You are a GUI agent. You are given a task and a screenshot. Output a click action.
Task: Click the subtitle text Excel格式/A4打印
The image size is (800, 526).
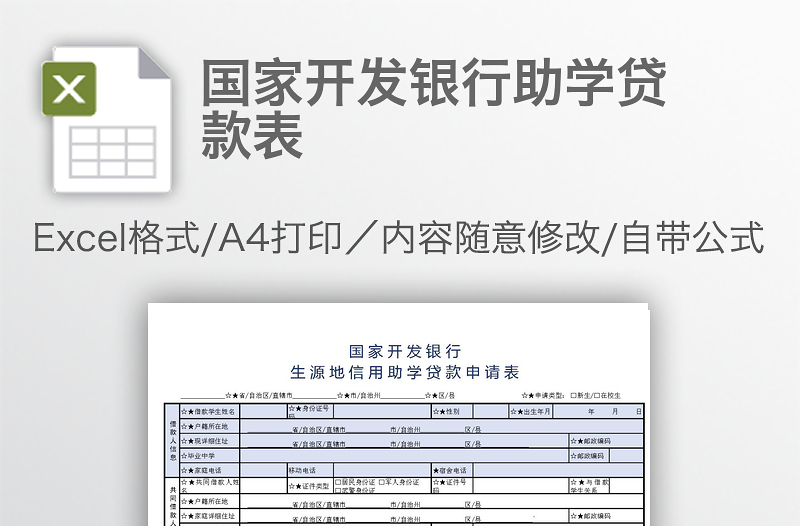[x=187, y=238]
